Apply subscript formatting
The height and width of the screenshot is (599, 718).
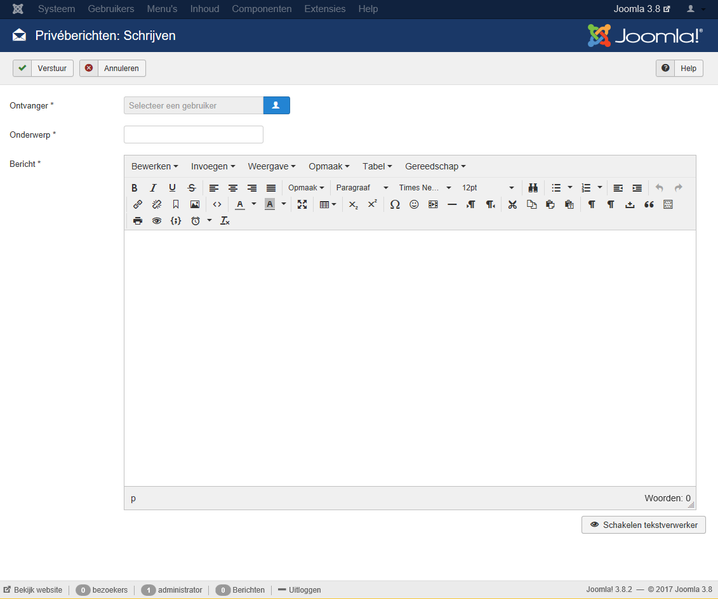(353, 204)
